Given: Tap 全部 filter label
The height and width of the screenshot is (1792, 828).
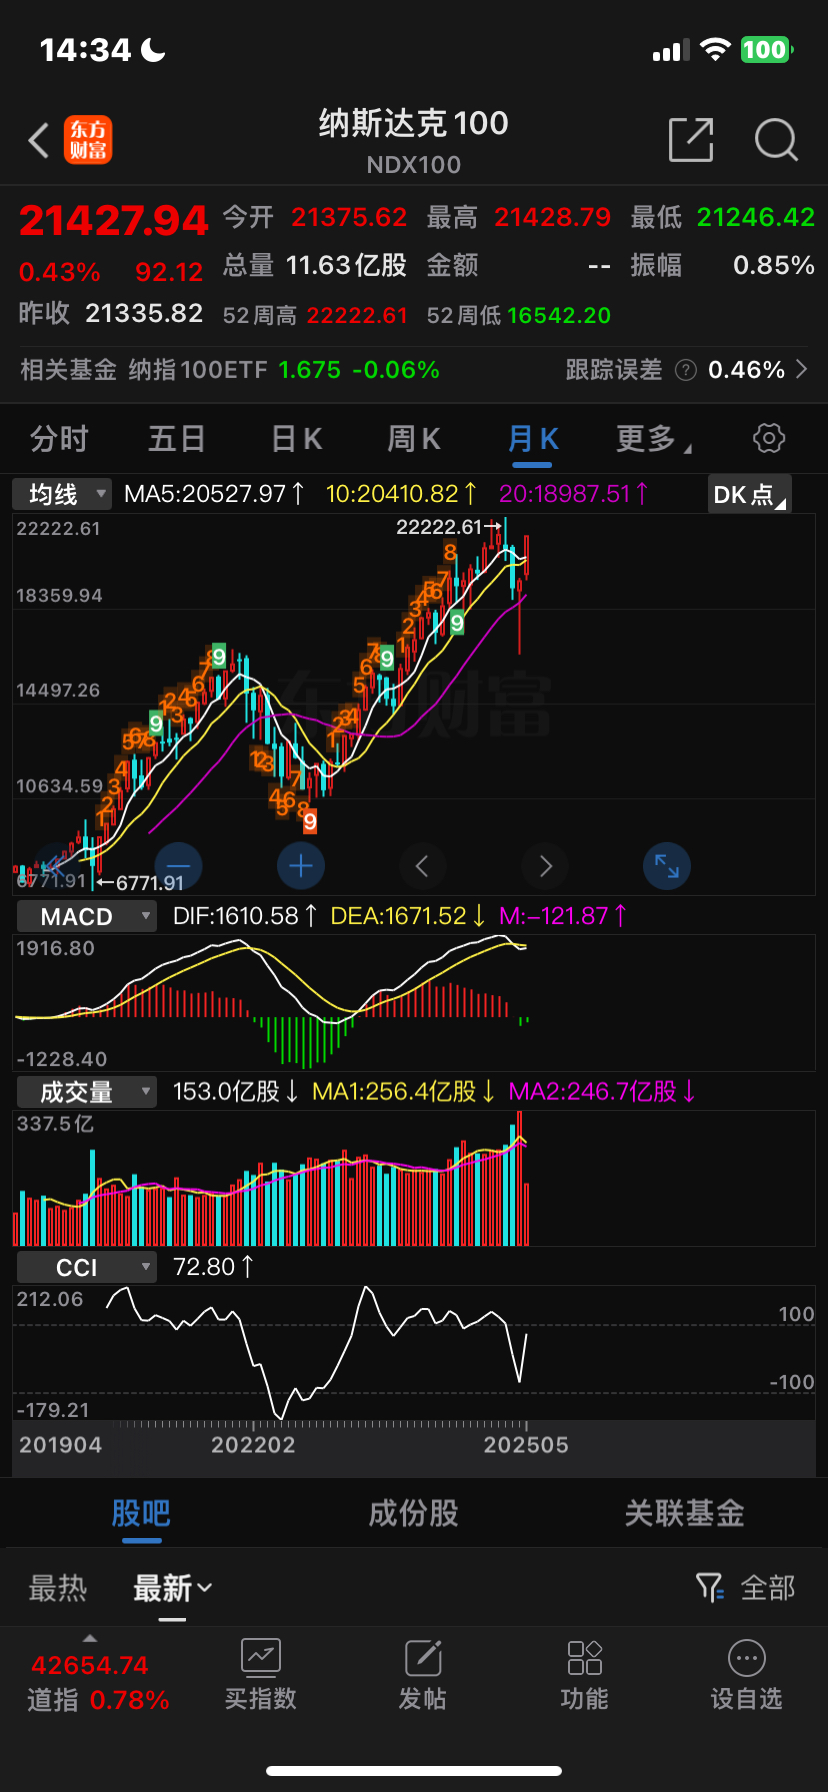Looking at the screenshot, I should point(768,1587).
